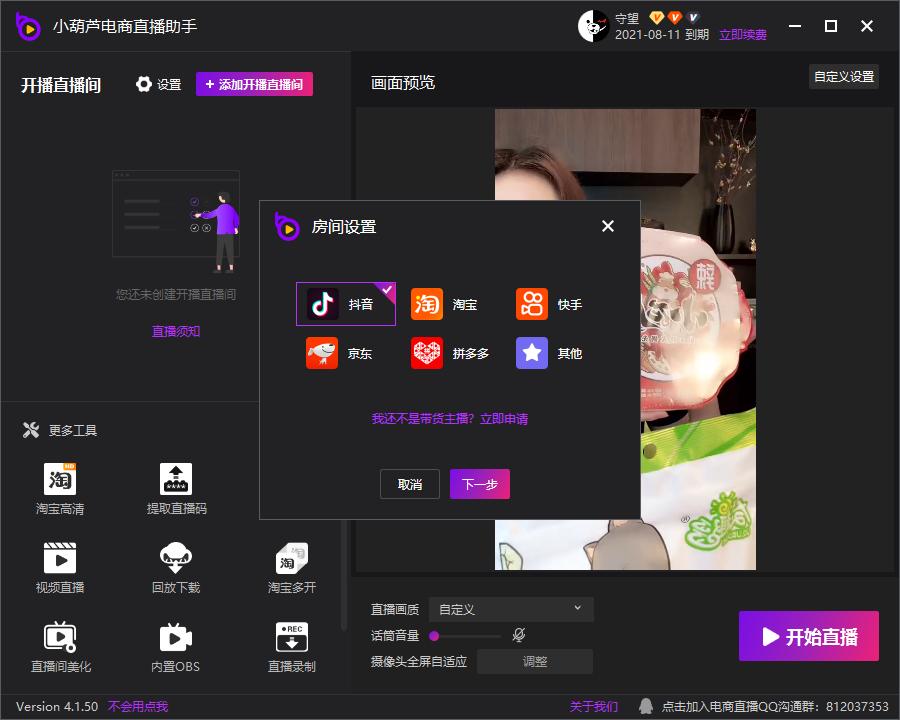The width and height of the screenshot is (900, 720).
Task: Click the 设置 gear icon
Action: click(143, 84)
